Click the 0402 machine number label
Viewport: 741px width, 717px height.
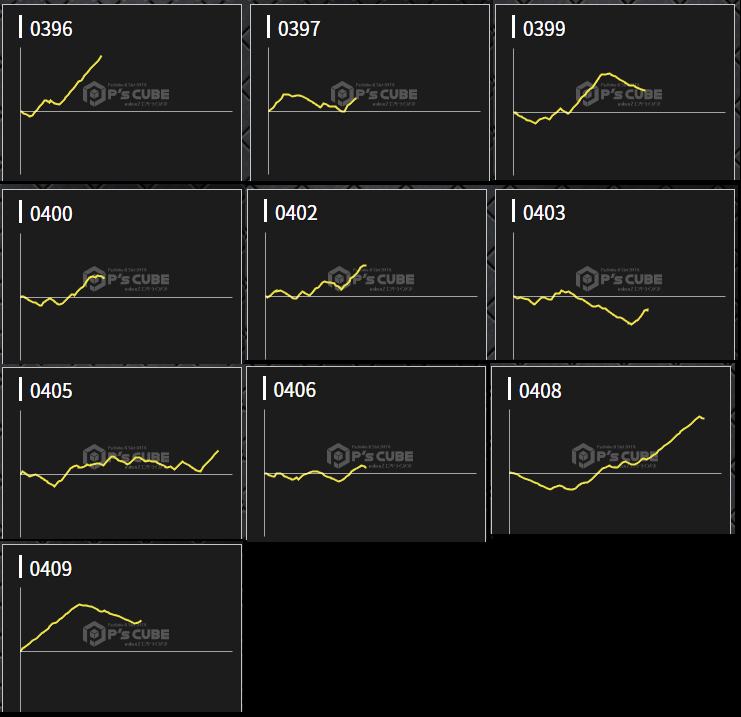(296, 213)
